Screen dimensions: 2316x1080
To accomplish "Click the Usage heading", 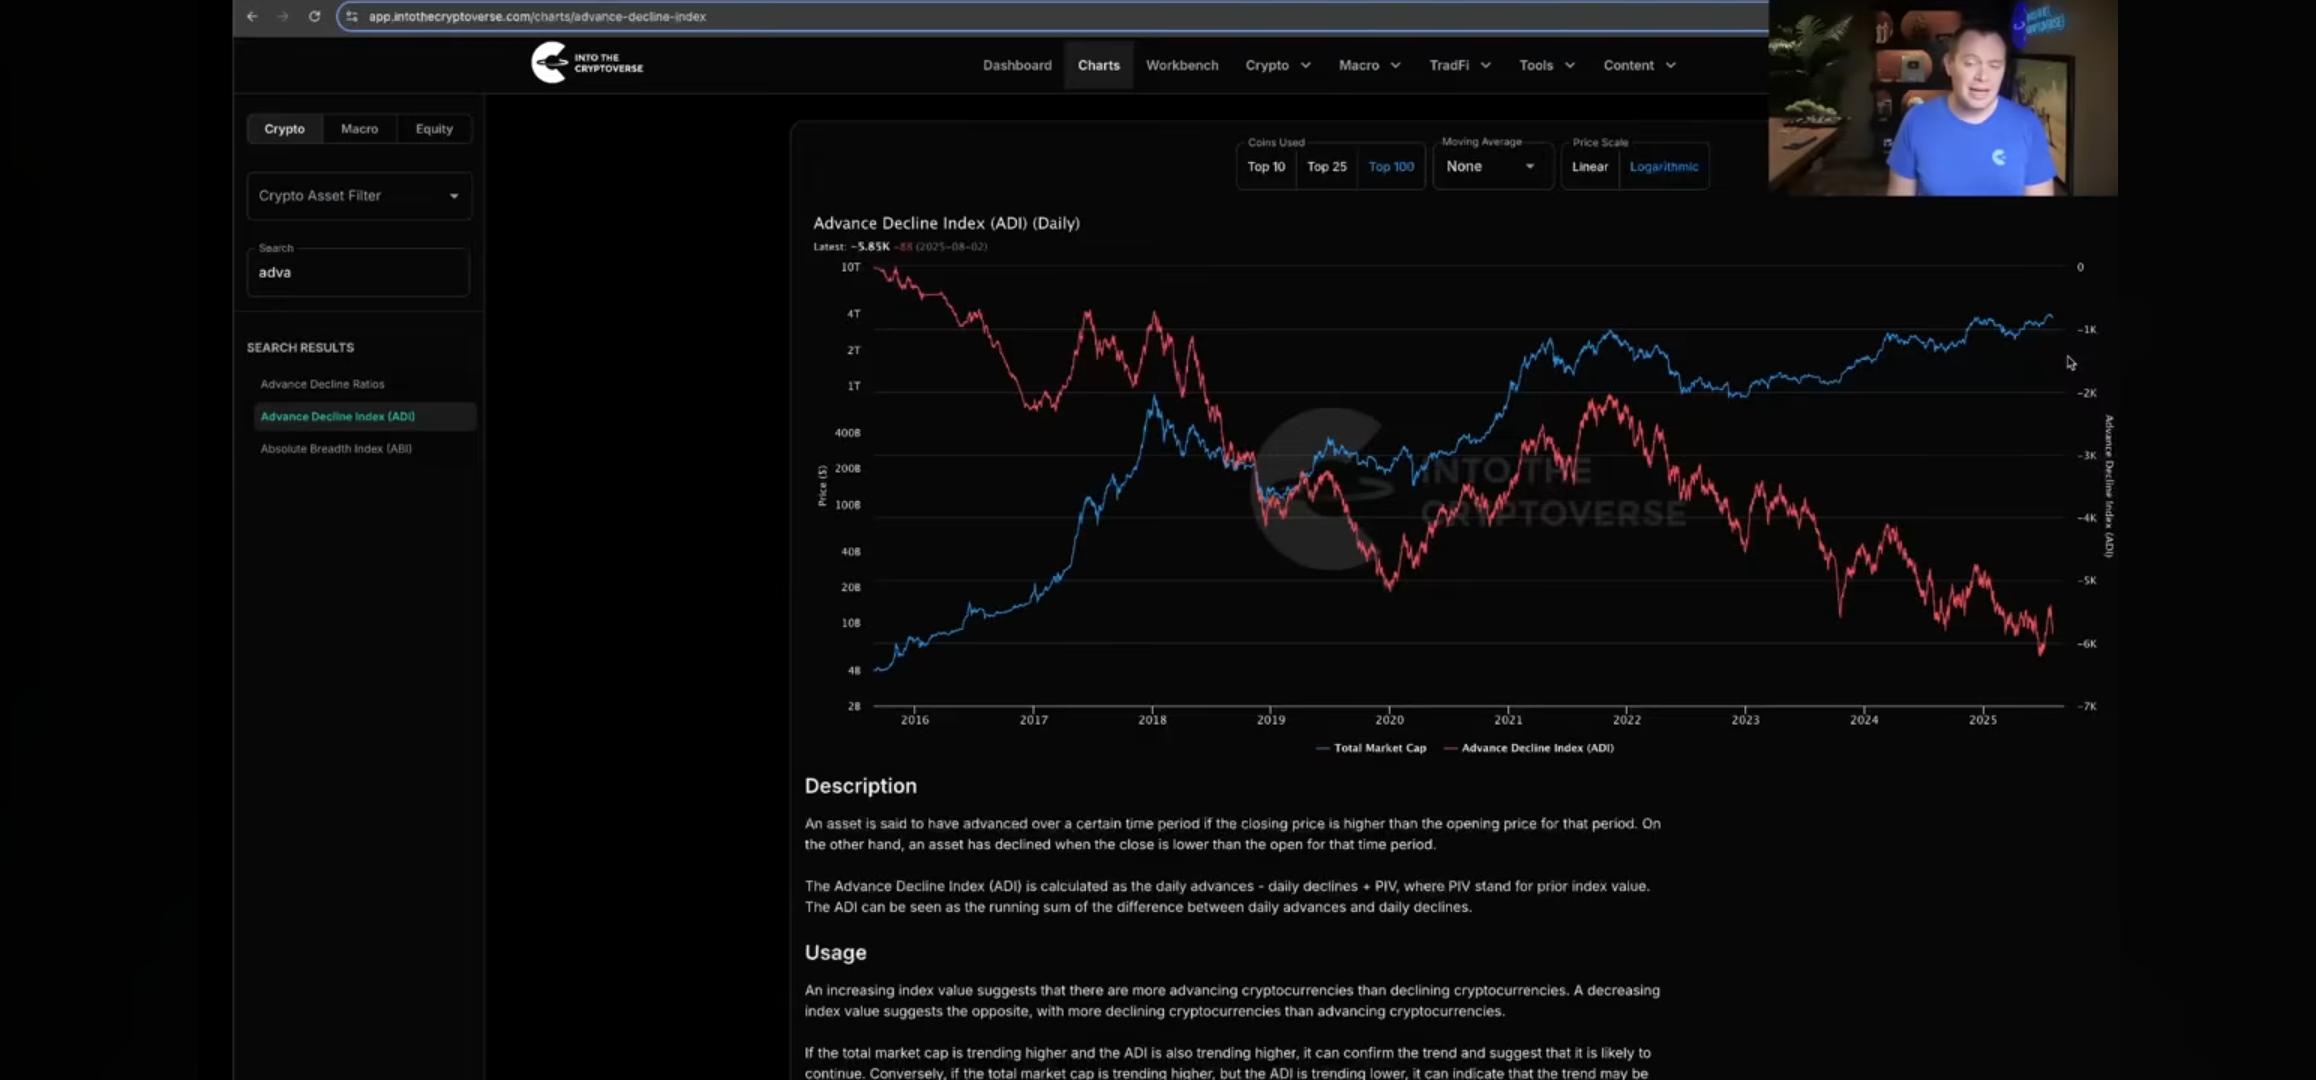I will pyautogui.click(x=835, y=953).
